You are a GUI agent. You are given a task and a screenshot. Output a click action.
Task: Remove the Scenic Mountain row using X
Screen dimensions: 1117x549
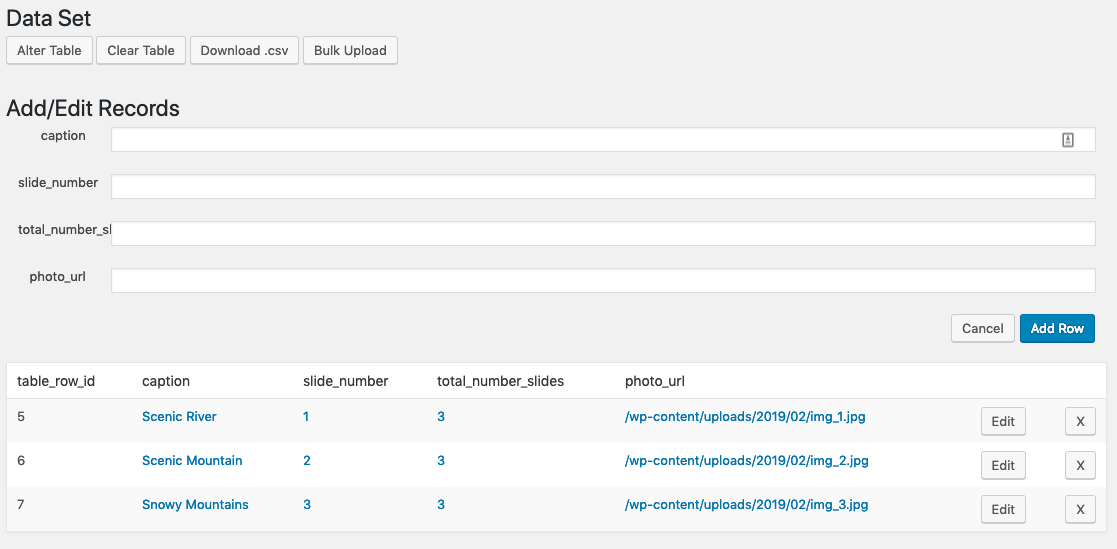[1080, 466]
